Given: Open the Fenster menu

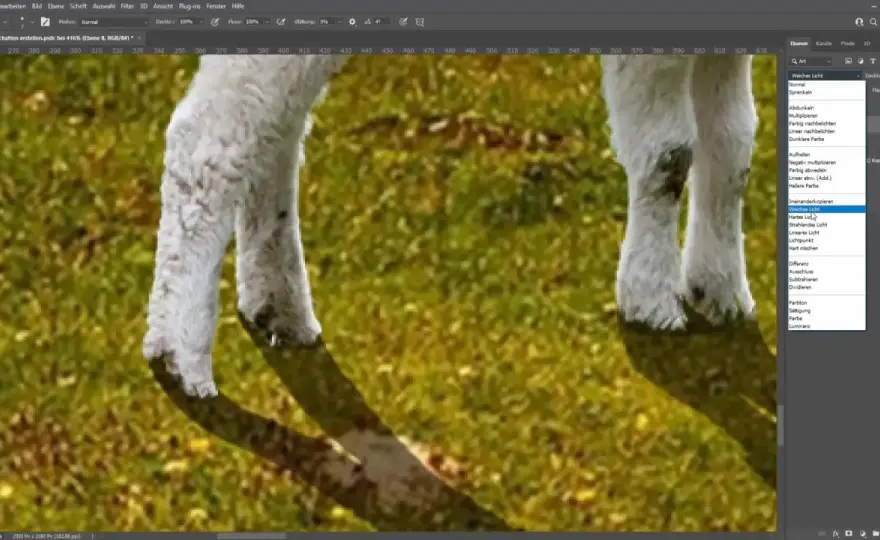Looking at the screenshot, I should pos(216,6).
